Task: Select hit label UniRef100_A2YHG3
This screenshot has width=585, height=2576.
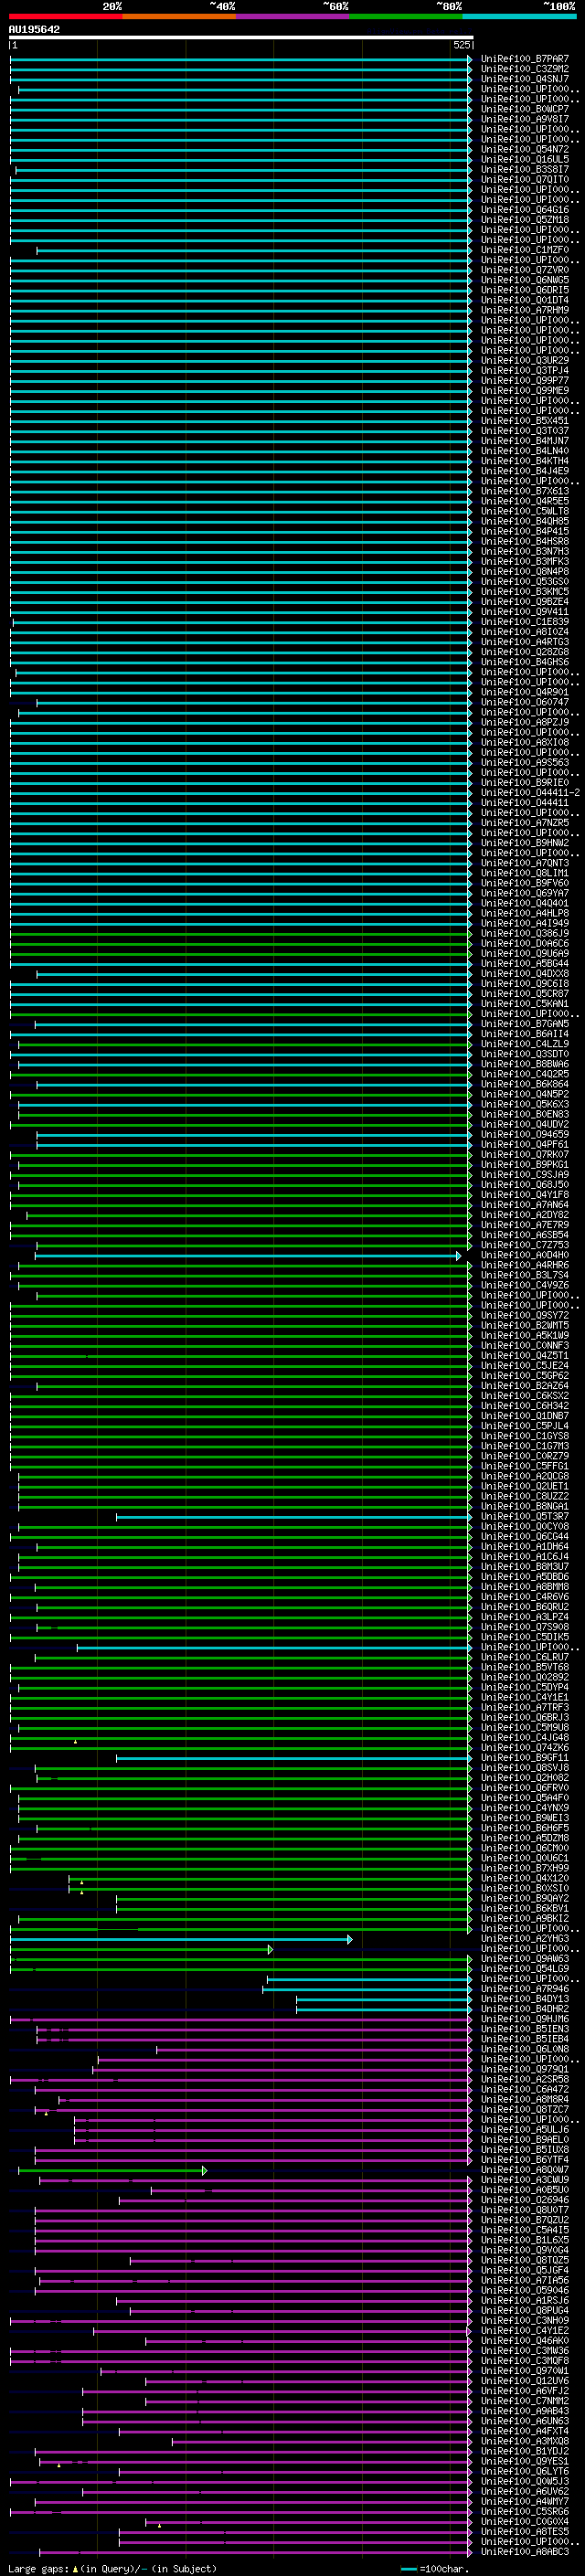Action: coord(525,1939)
